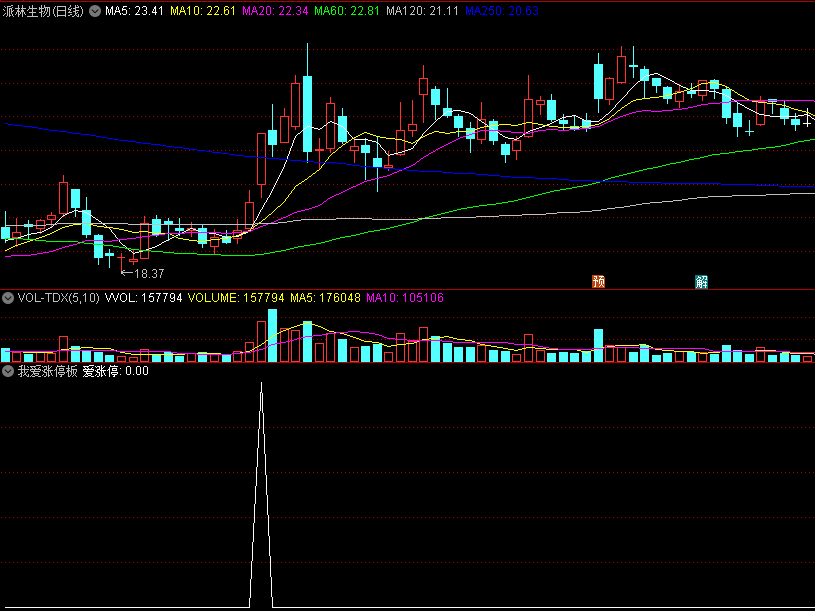
Task: Click the 爱涨停: 0.00 value
Action: click(115, 371)
